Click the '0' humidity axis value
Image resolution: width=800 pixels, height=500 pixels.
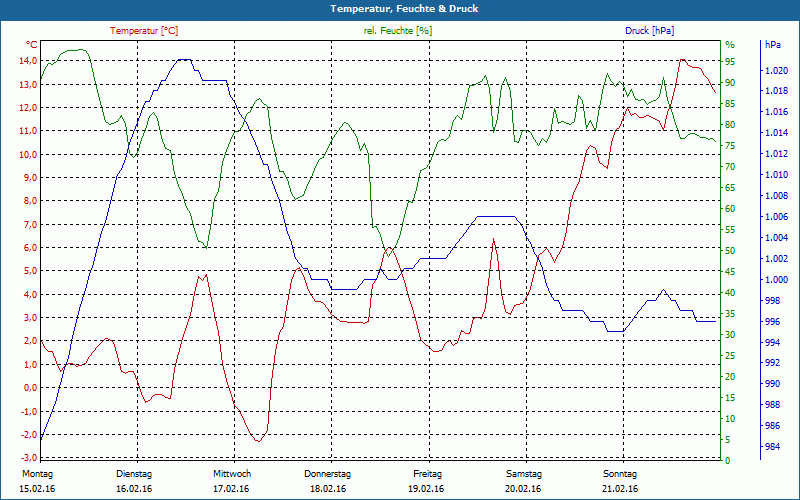pos(728,460)
